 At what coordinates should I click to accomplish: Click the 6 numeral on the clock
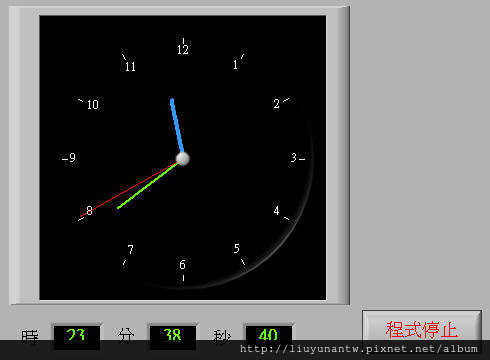[182, 265]
